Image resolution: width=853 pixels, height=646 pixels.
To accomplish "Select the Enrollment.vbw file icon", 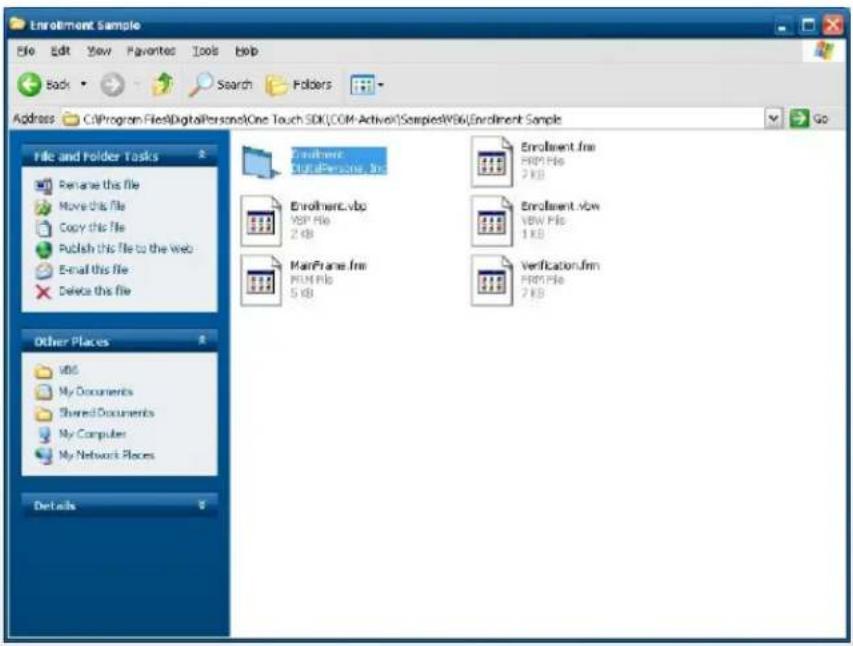I will point(492,221).
